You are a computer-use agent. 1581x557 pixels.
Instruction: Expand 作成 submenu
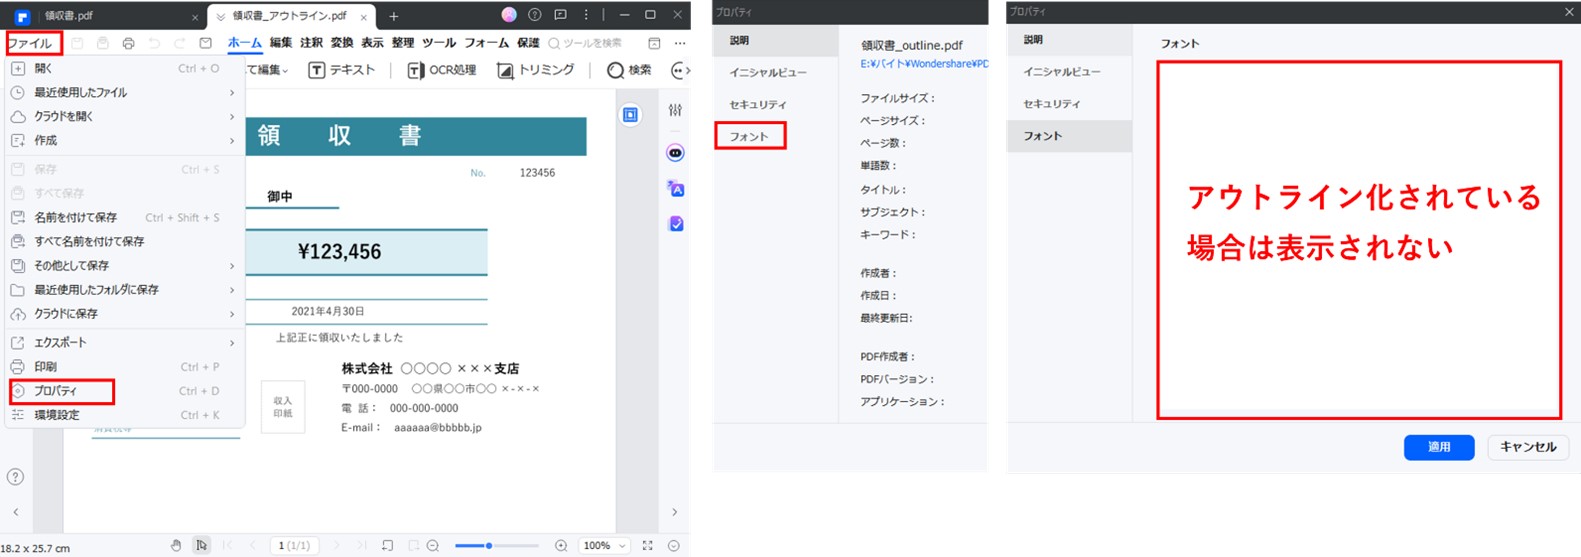pos(125,140)
